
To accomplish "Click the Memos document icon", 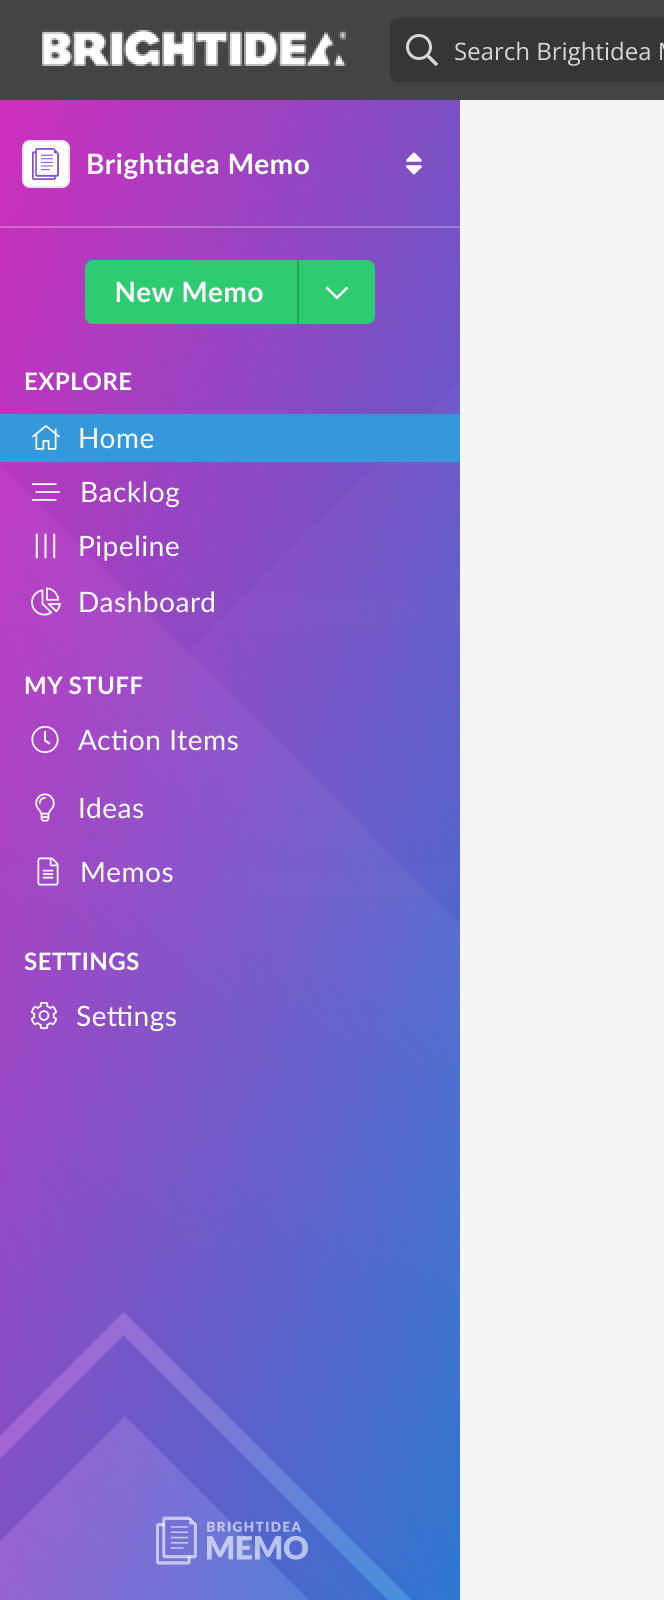I will (48, 872).
